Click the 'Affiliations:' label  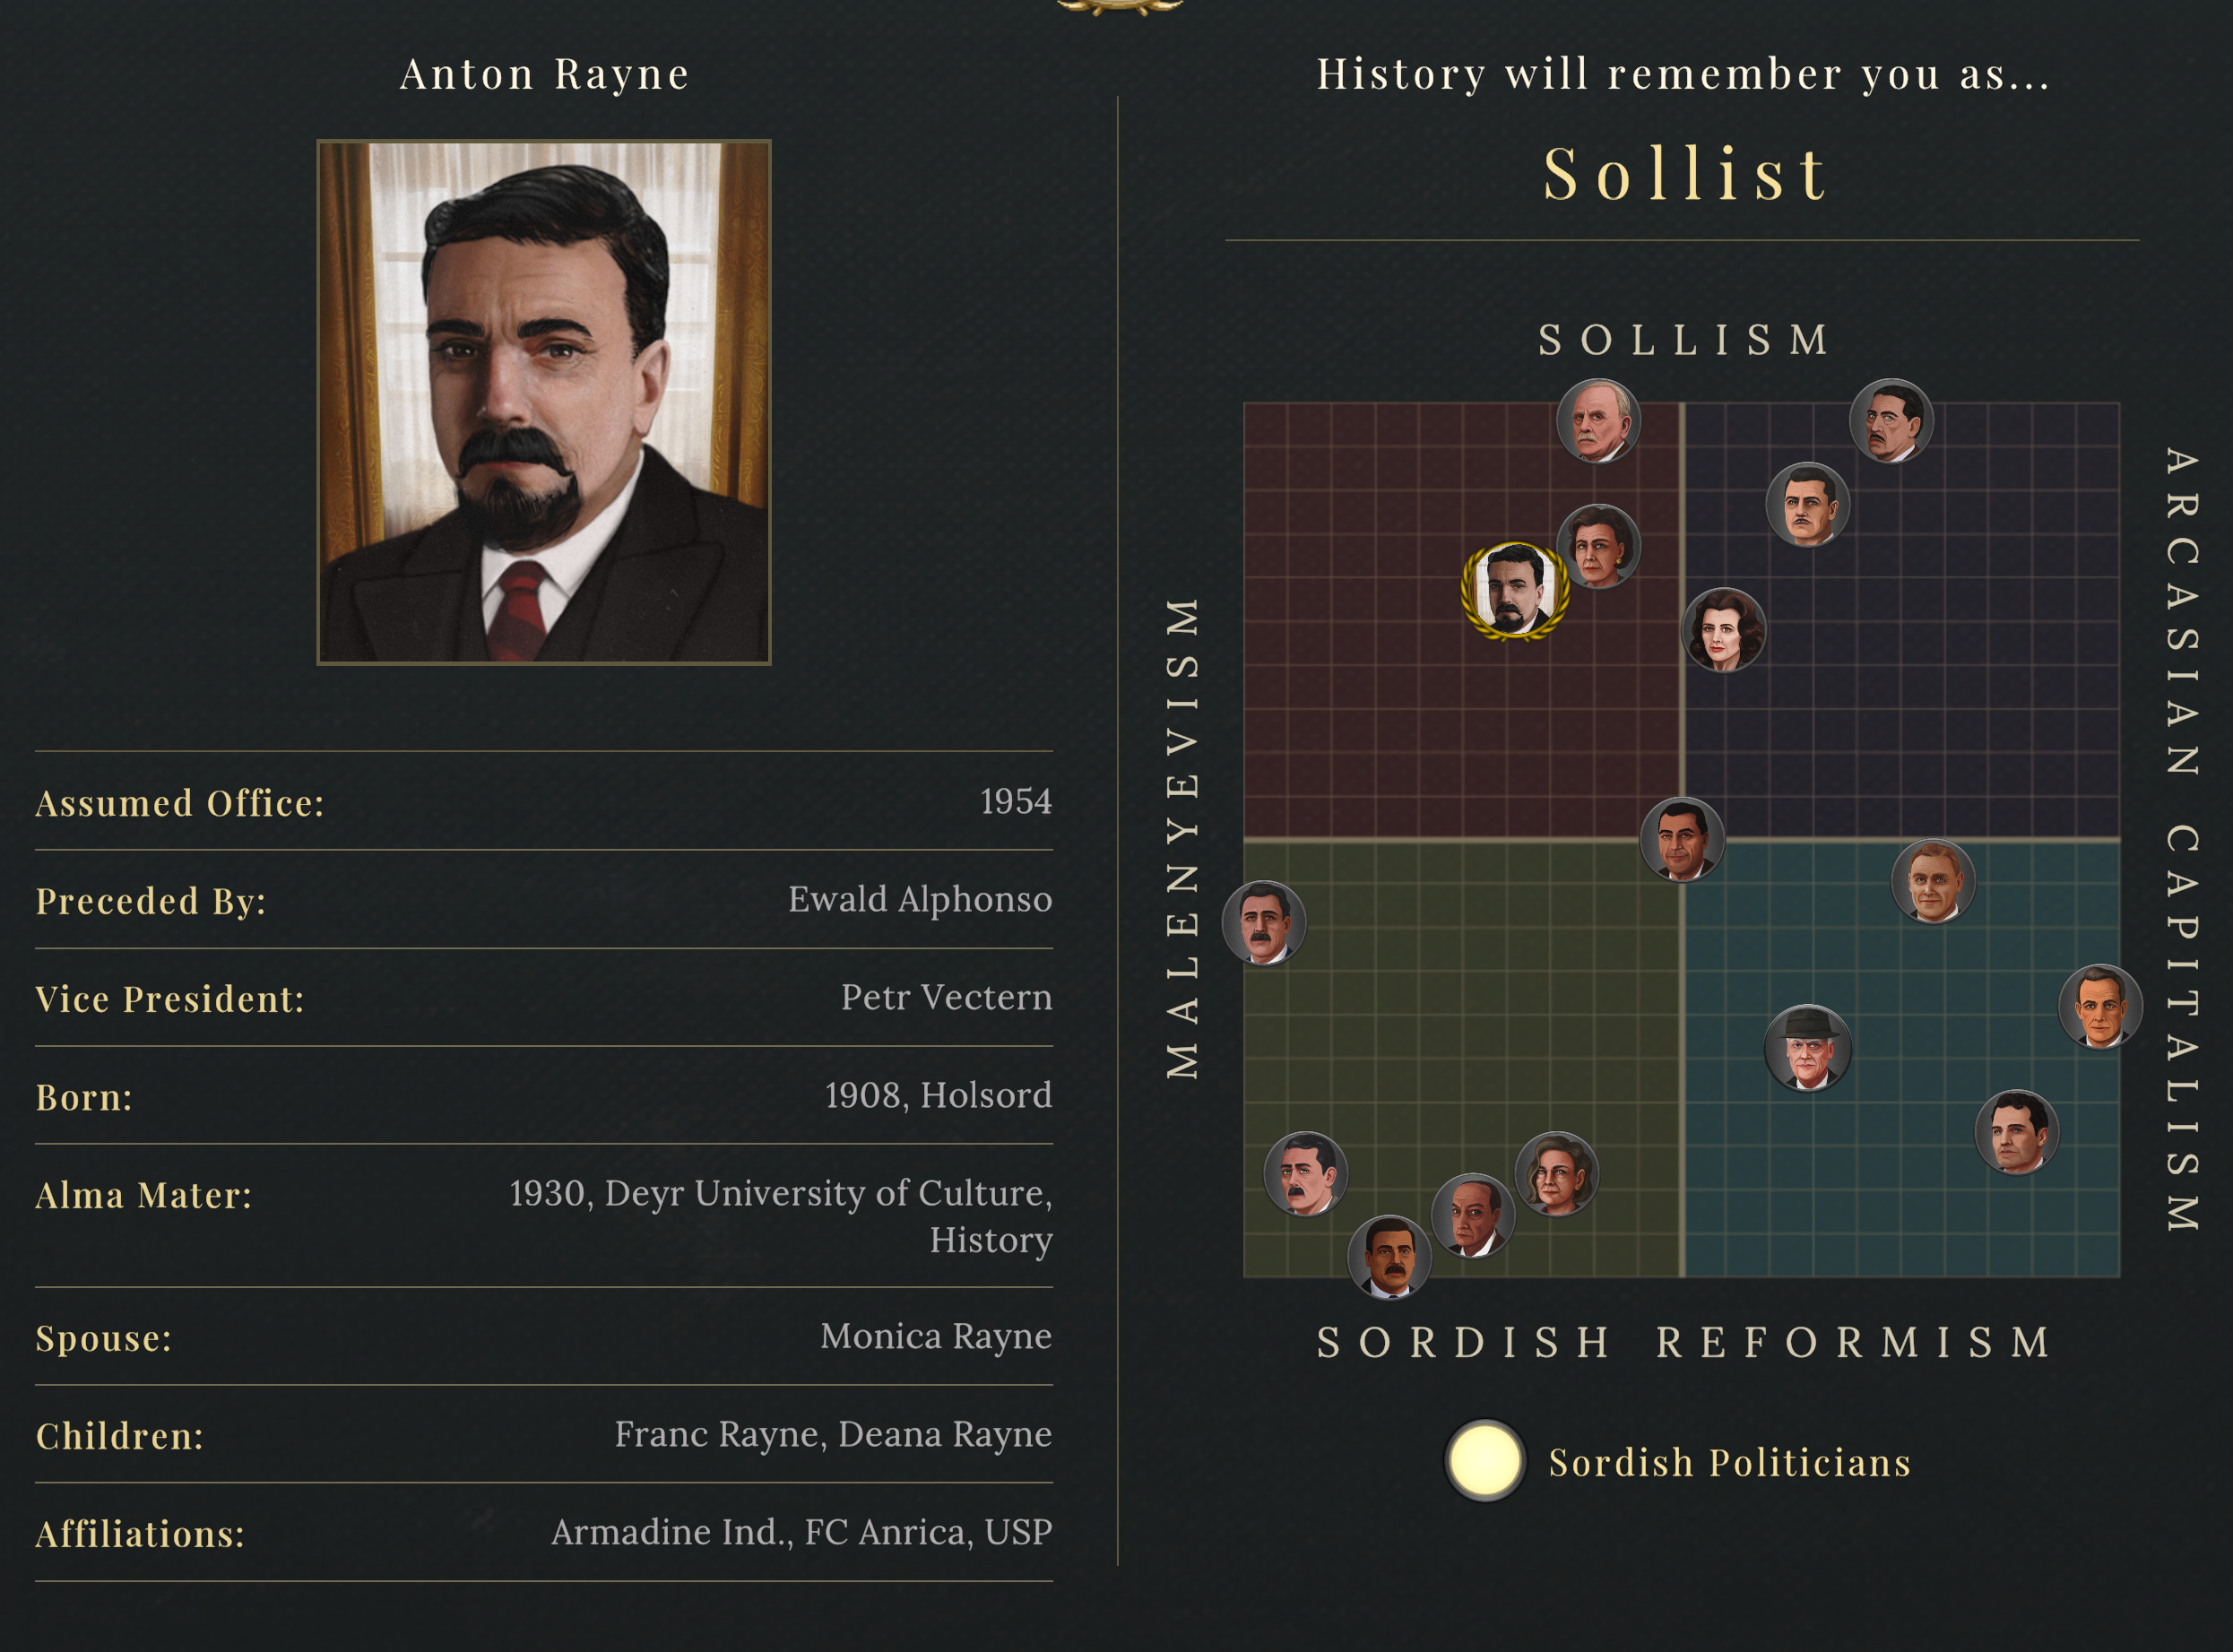[140, 1534]
